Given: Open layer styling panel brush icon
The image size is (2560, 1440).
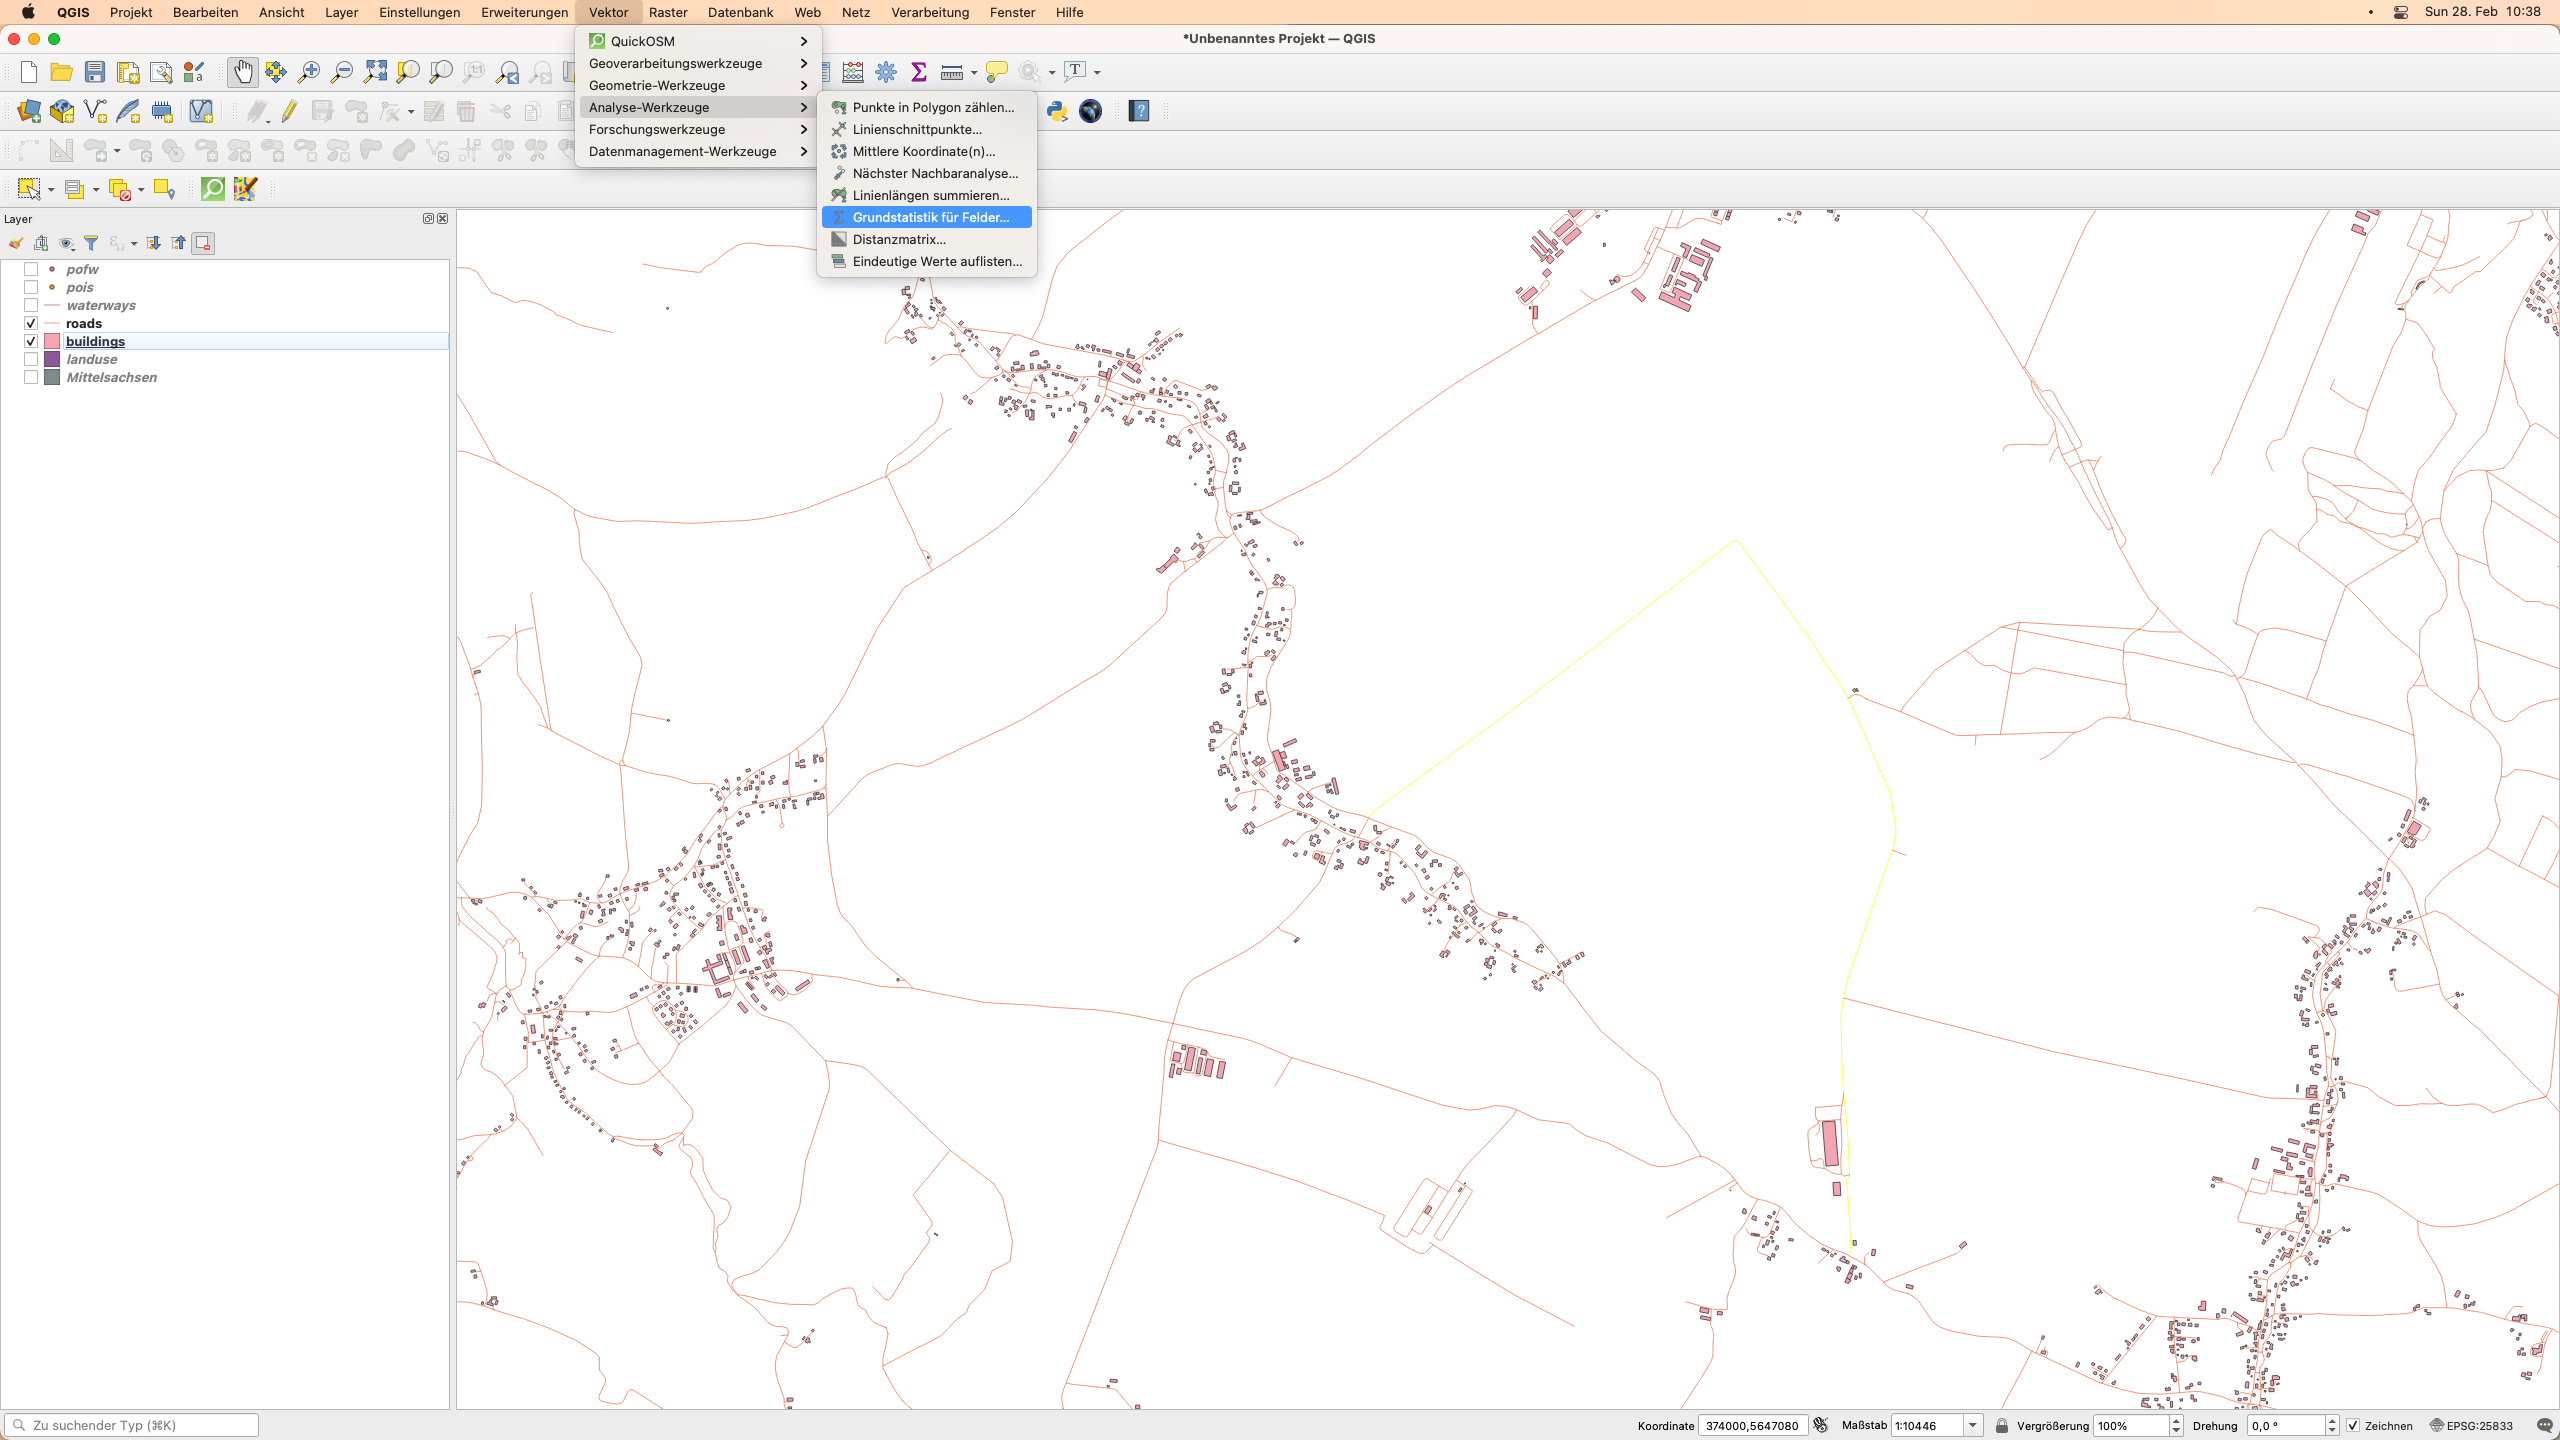Looking at the screenshot, I should tap(16, 243).
